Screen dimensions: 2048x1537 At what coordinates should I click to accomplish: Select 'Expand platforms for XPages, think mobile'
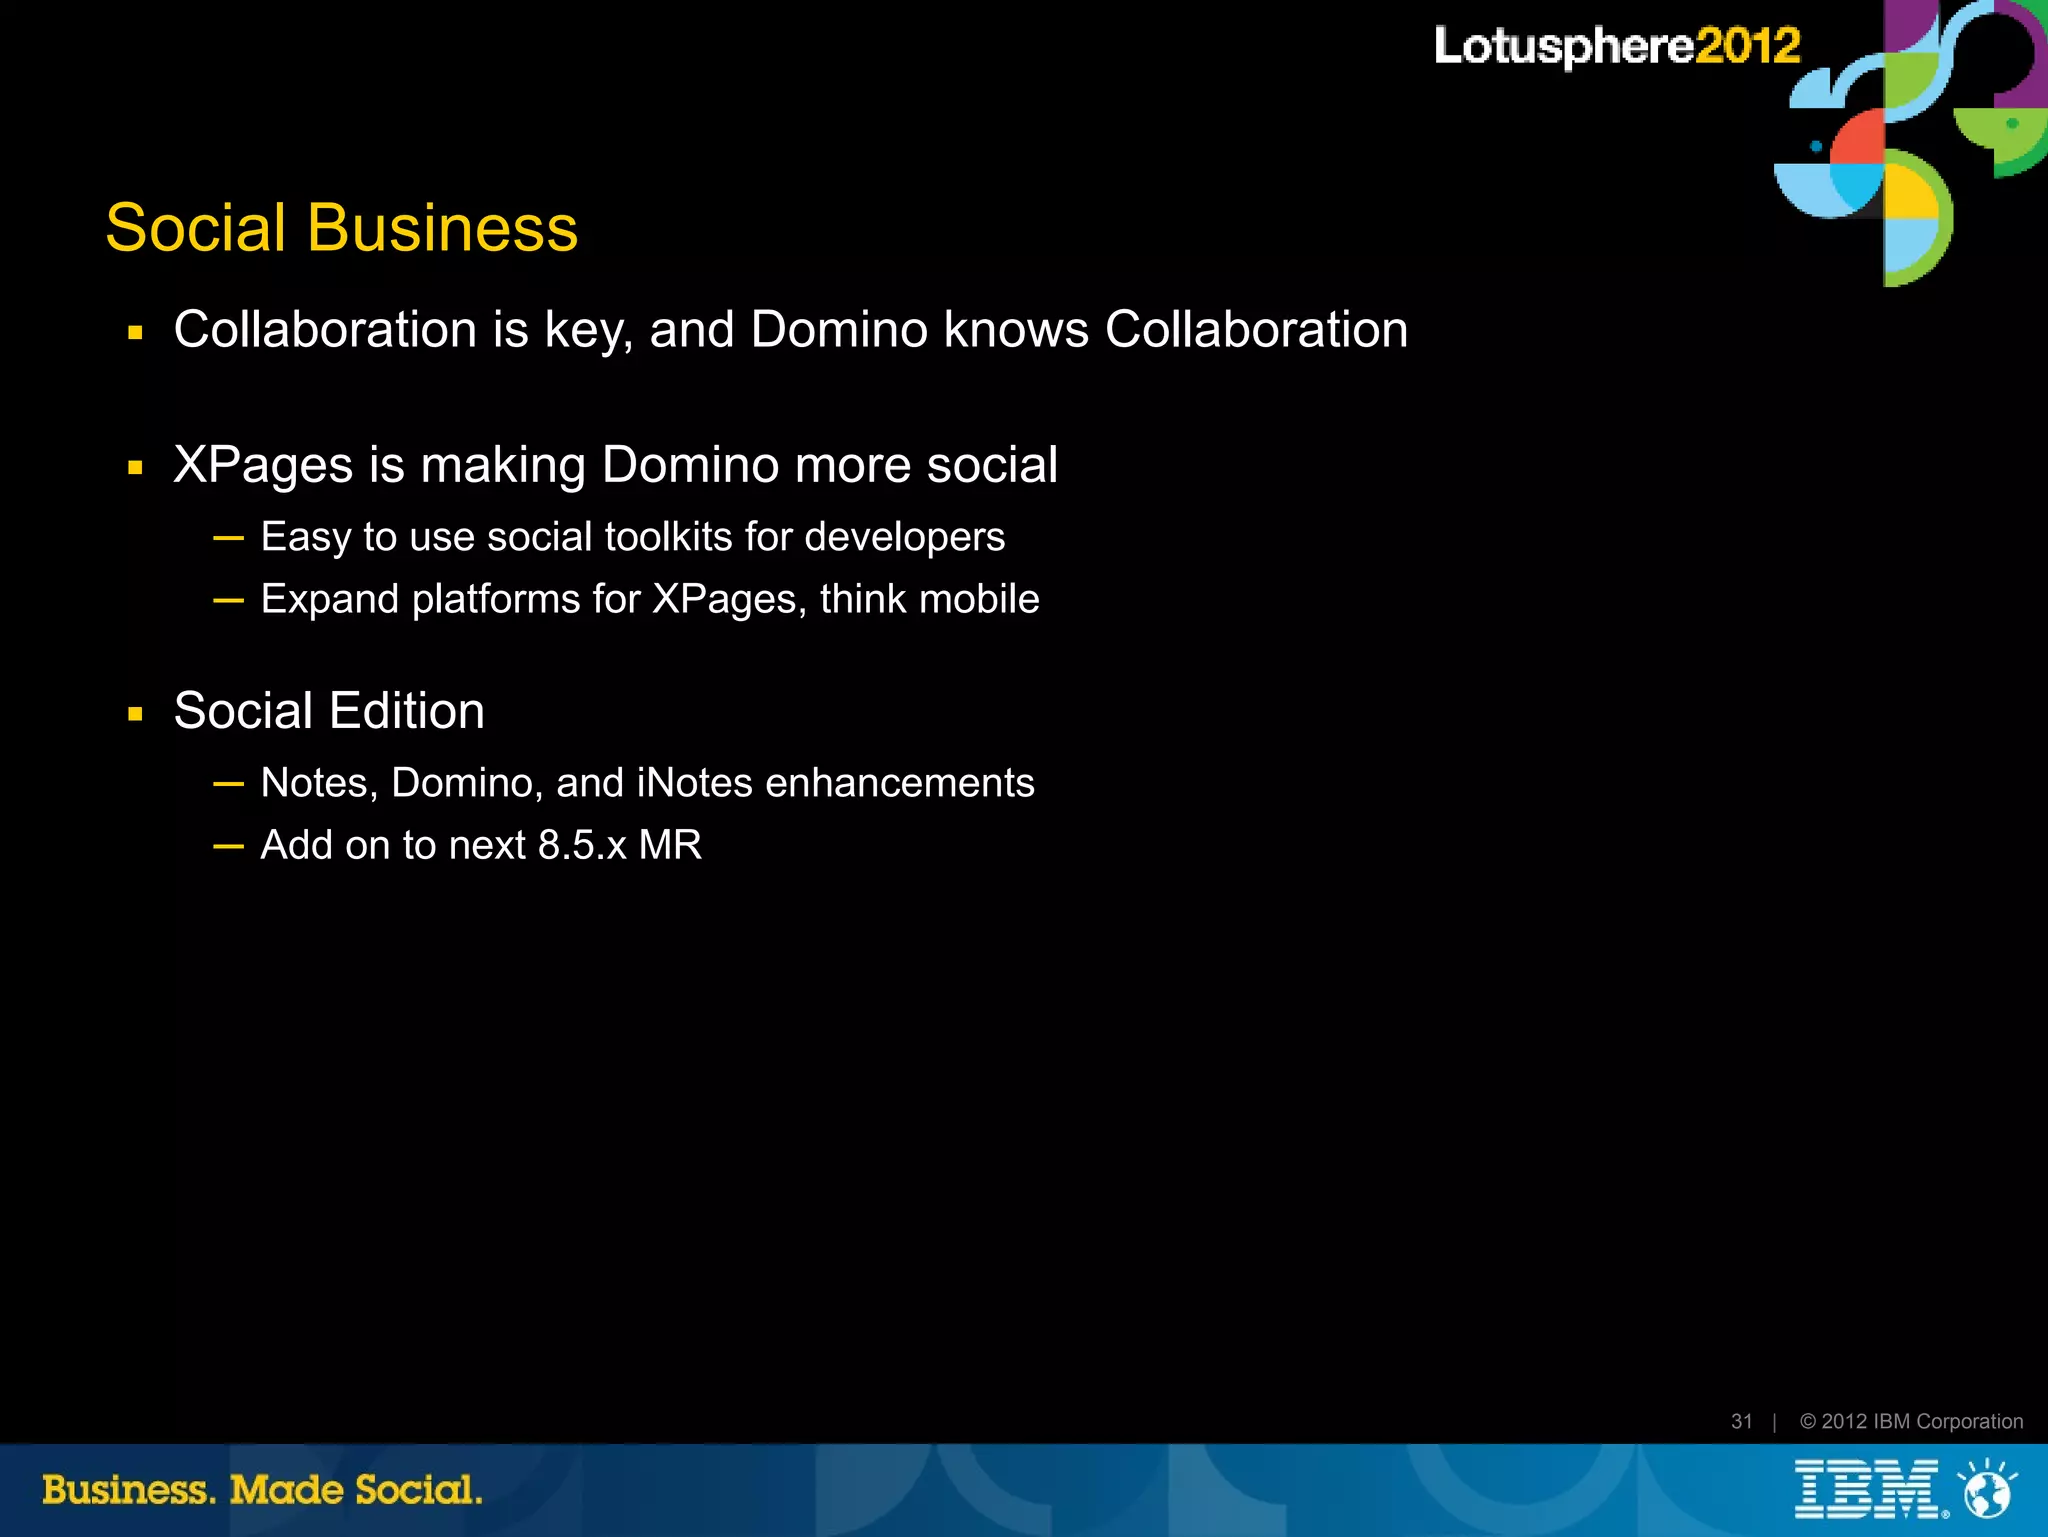point(650,599)
